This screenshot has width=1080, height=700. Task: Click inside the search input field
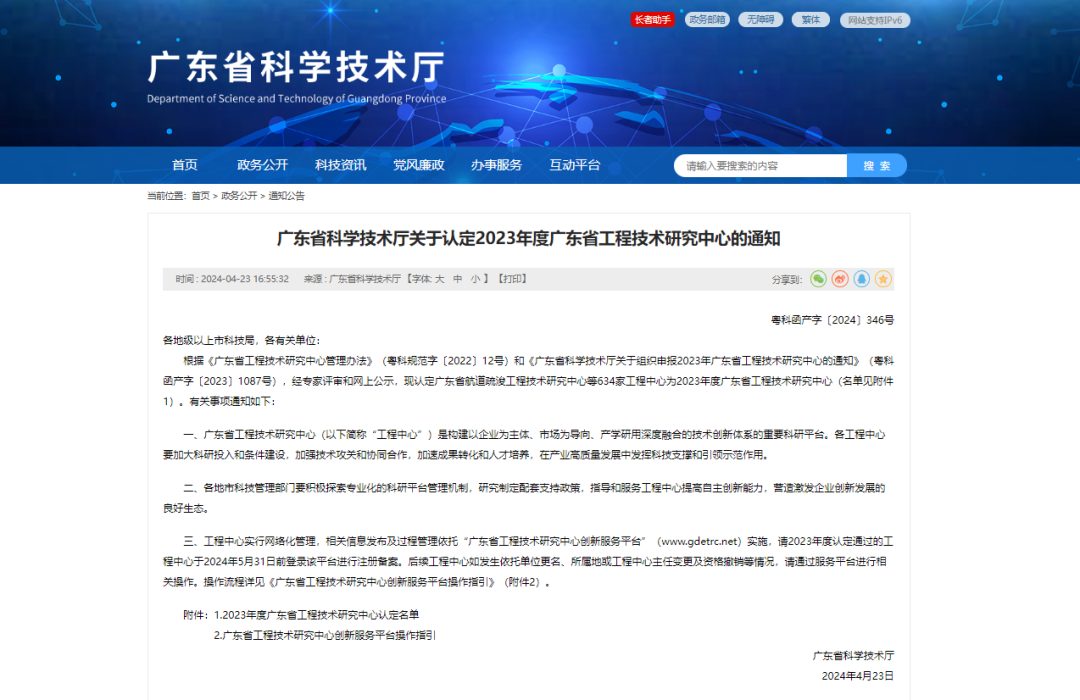coord(762,165)
